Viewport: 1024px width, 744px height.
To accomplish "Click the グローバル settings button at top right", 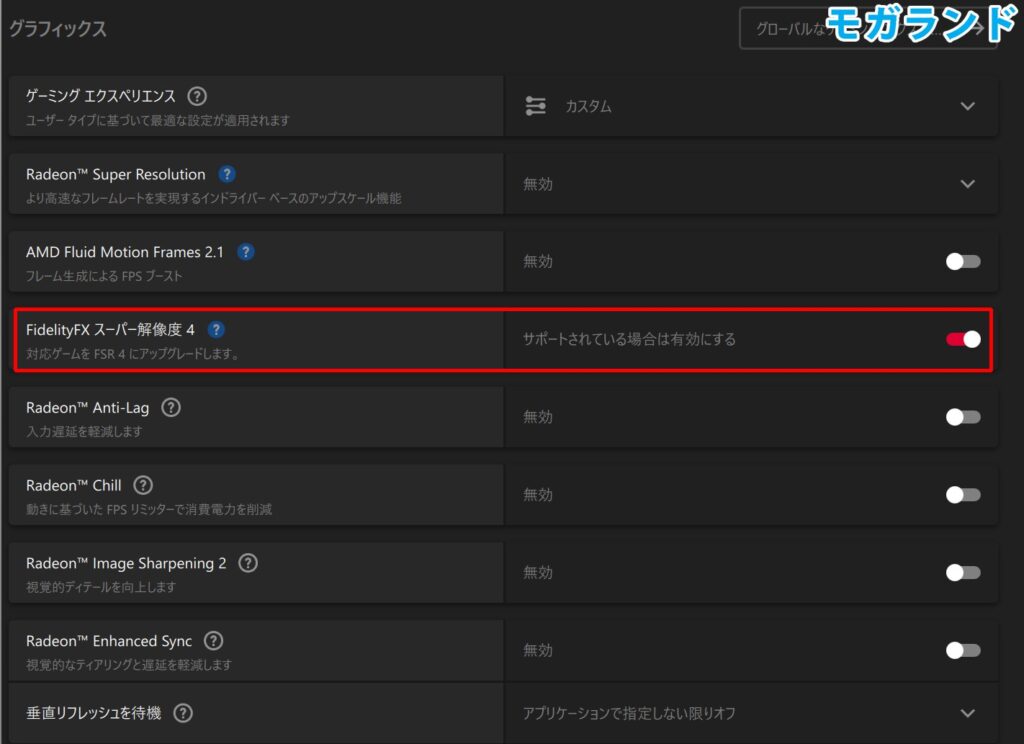I will pos(868,28).
